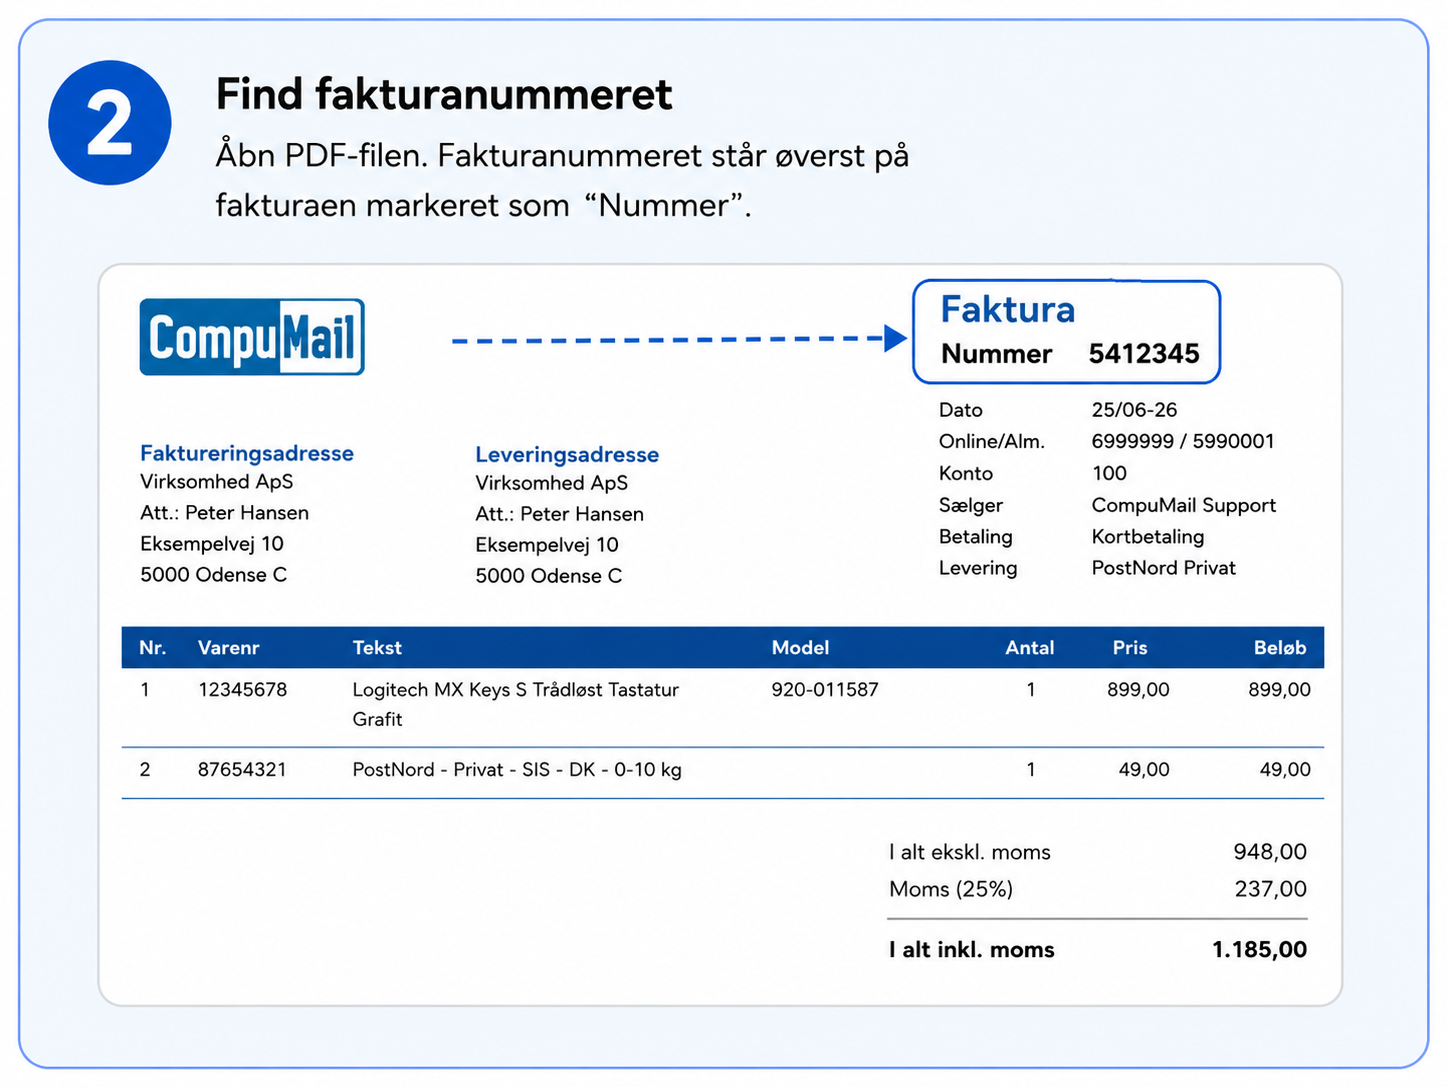This screenshot has height=1087, width=1447.
Task: Click the 'Pris' column header
Action: click(1130, 648)
